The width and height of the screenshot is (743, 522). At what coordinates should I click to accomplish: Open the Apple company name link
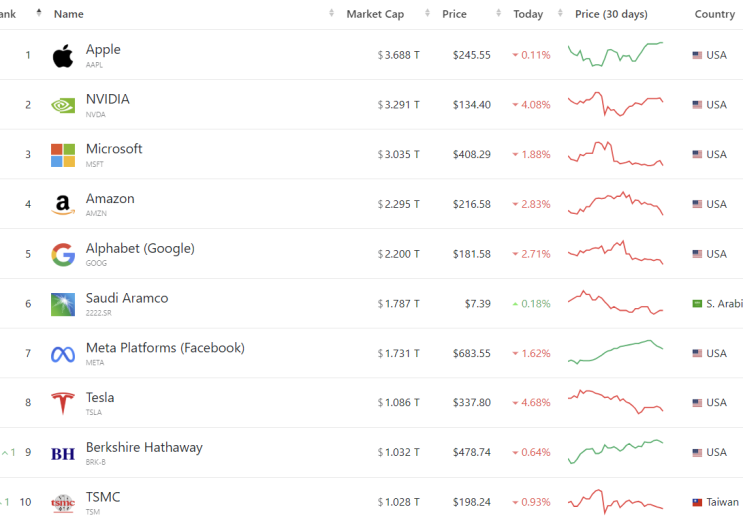coord(103,49)
